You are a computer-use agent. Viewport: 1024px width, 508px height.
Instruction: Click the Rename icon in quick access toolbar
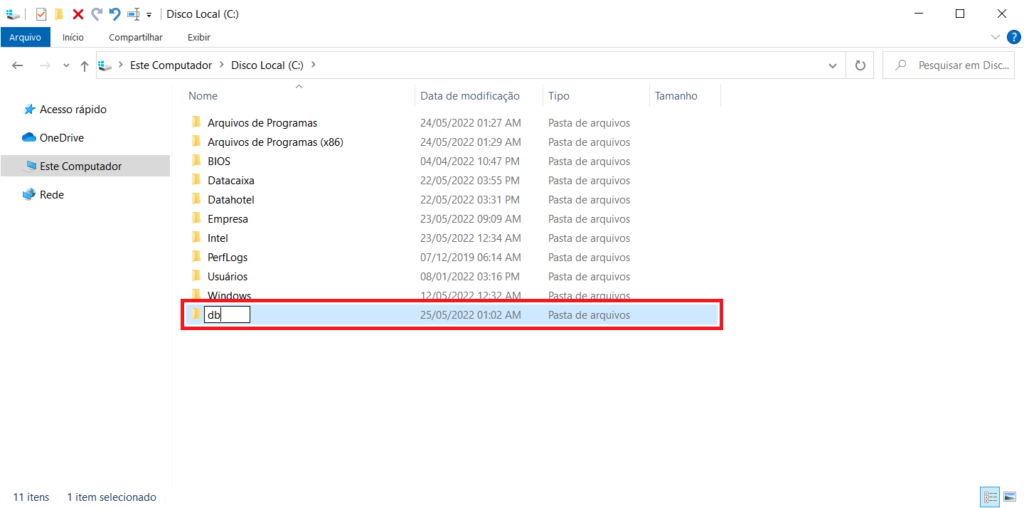[133, 14]
